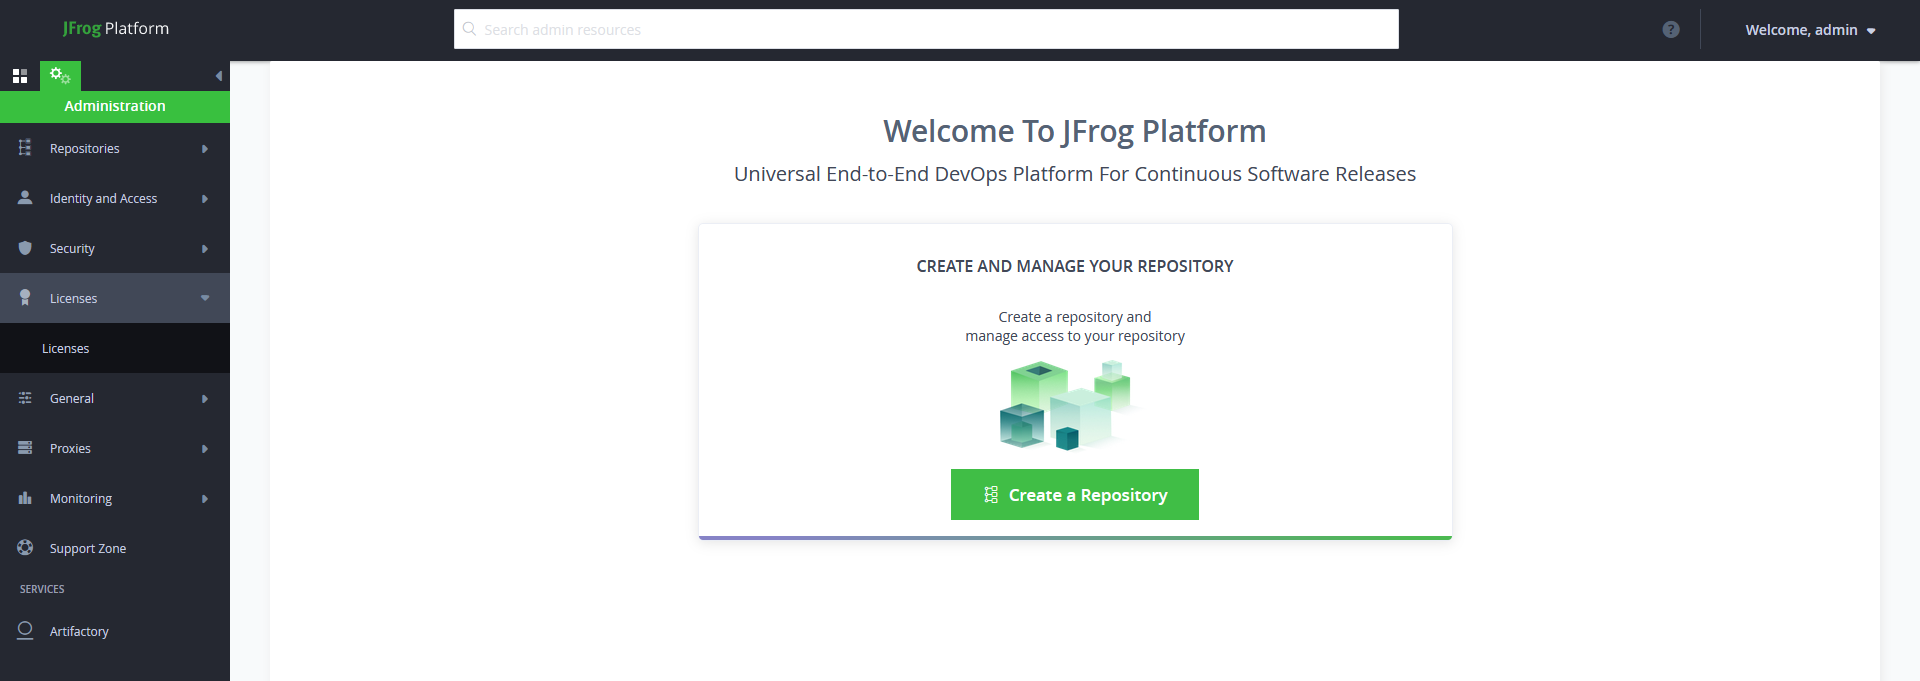Open the Security menu item
1920x681 pixels.
tap(115, 248)
